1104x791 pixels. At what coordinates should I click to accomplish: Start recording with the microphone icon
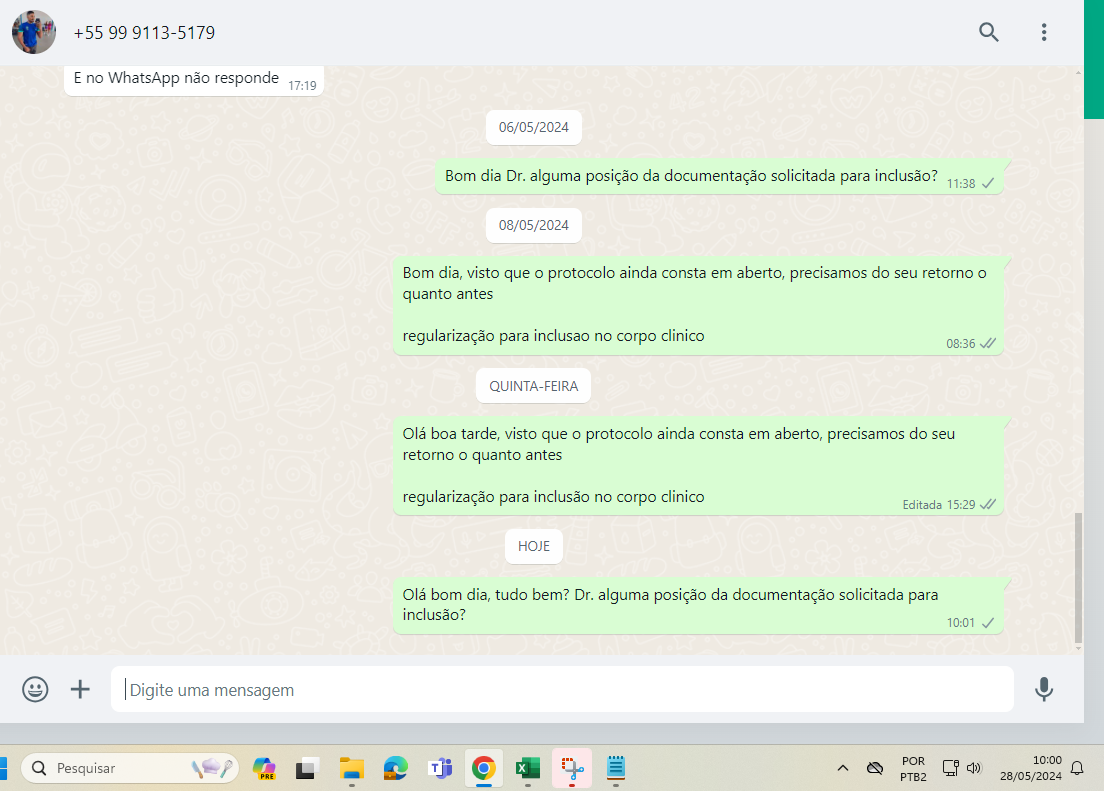click(1043, 689)
